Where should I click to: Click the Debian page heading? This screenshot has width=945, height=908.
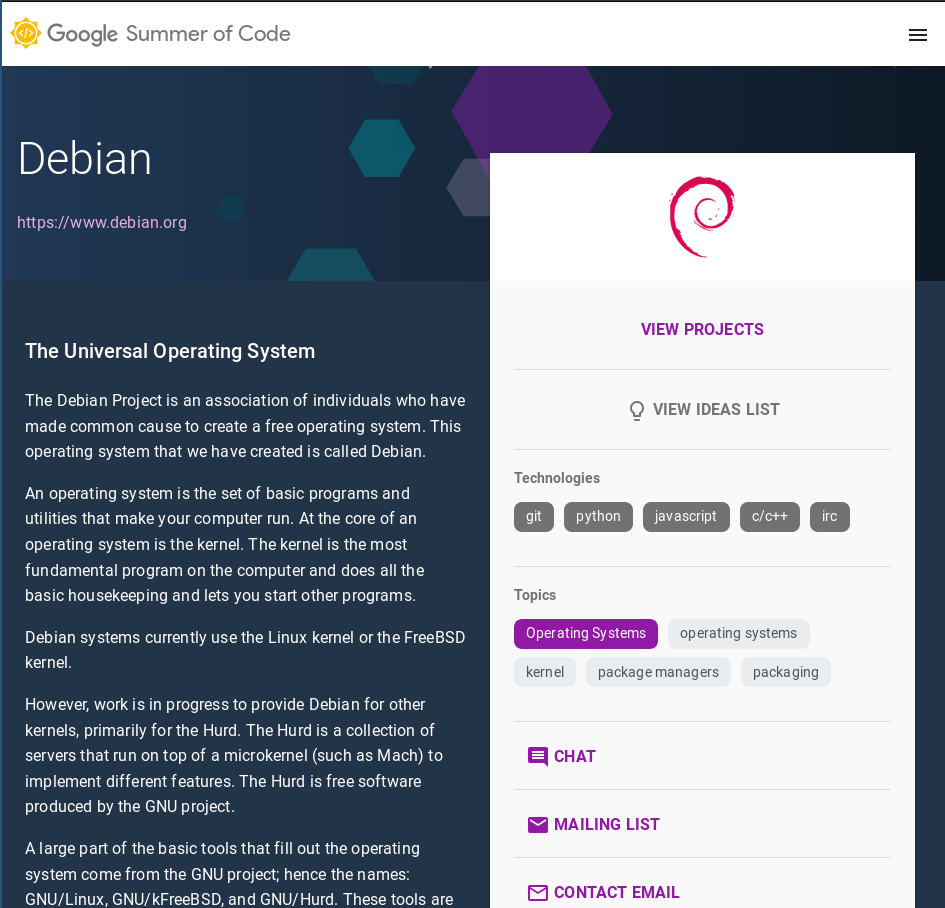point(84,158)
